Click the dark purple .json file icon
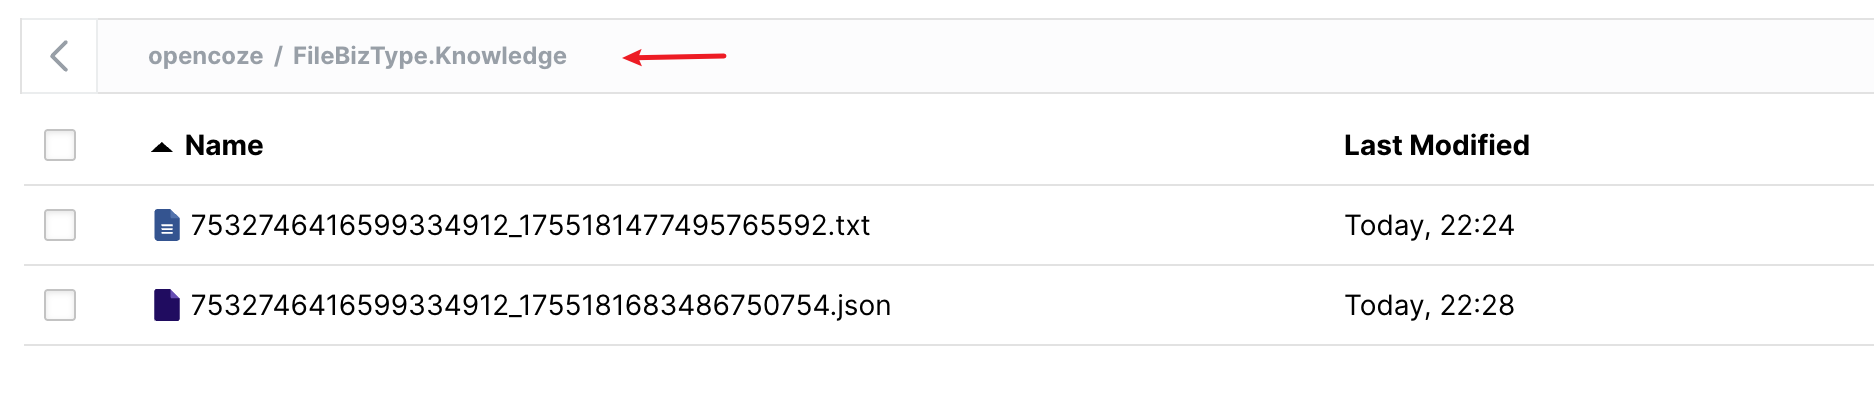The image size is (1874, 410). [167, 305]
